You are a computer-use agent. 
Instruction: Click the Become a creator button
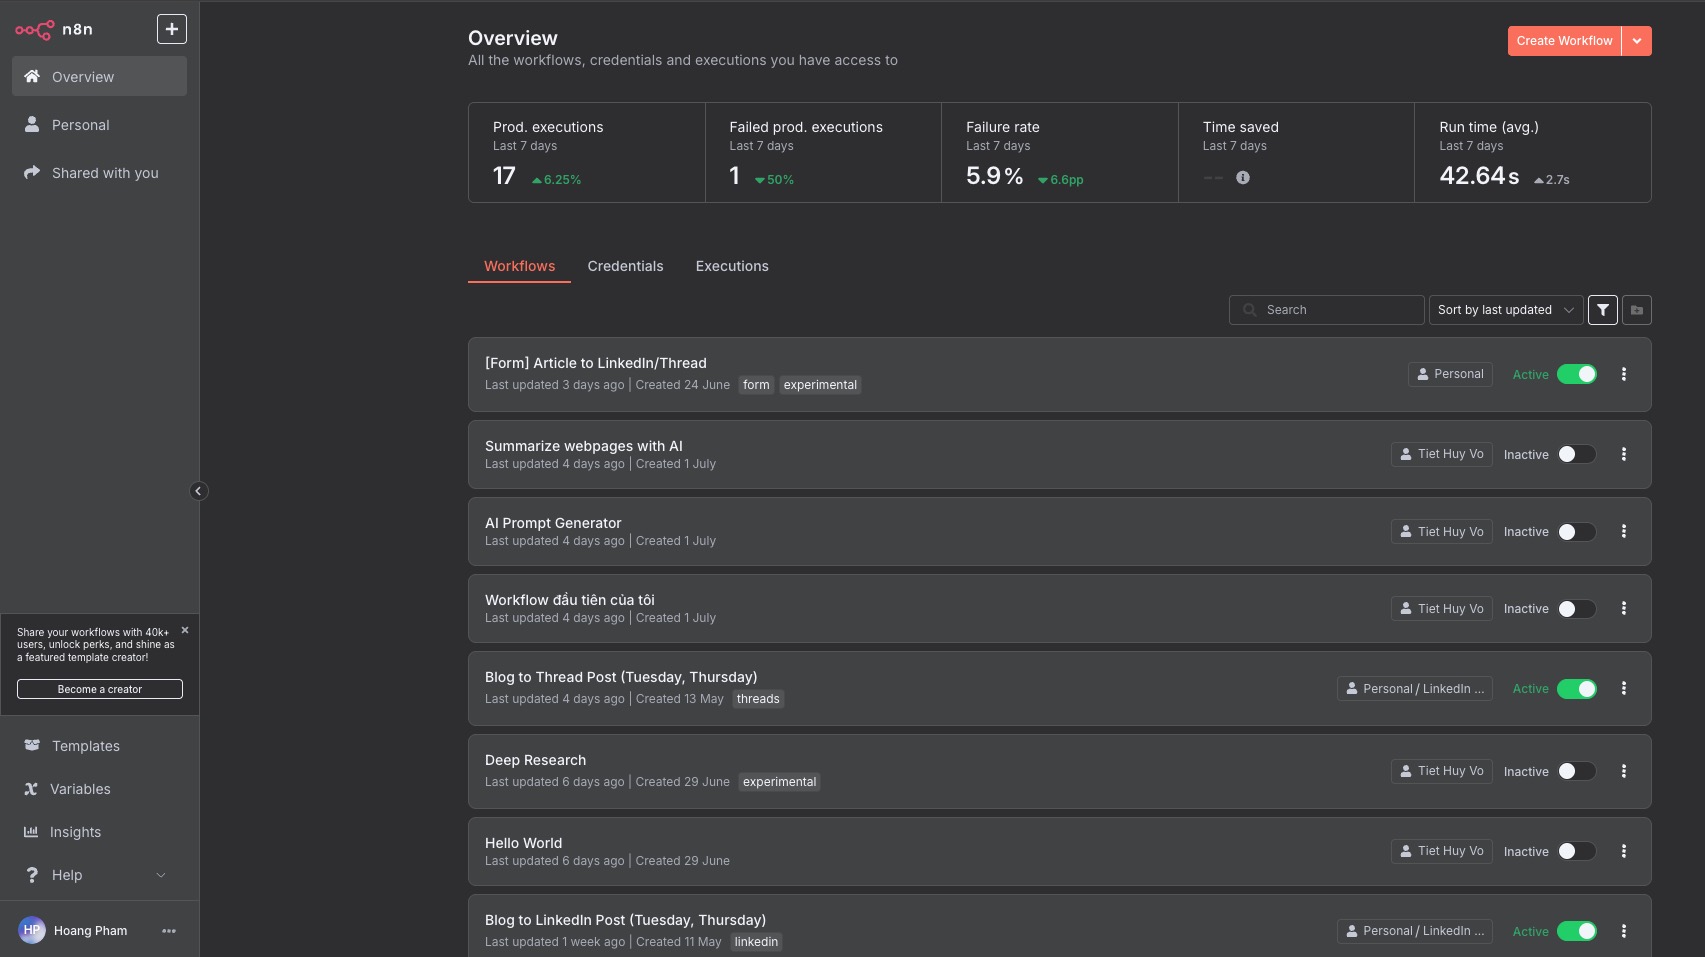(x=100, y=689)
